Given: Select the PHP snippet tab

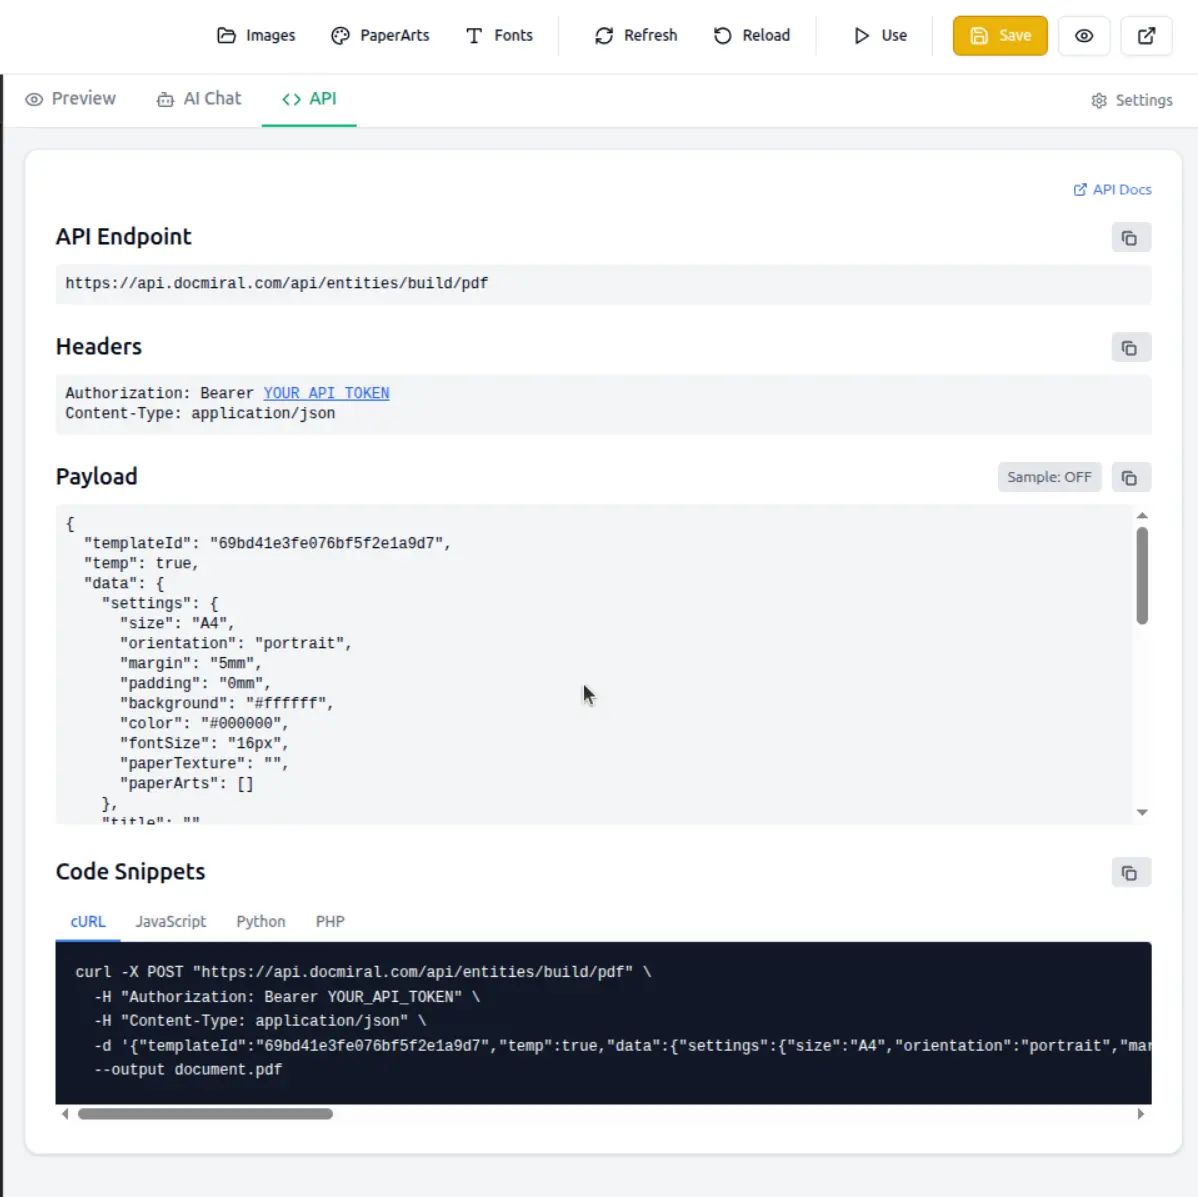Looking at the screenshot, I should click(x=330, y=921).
